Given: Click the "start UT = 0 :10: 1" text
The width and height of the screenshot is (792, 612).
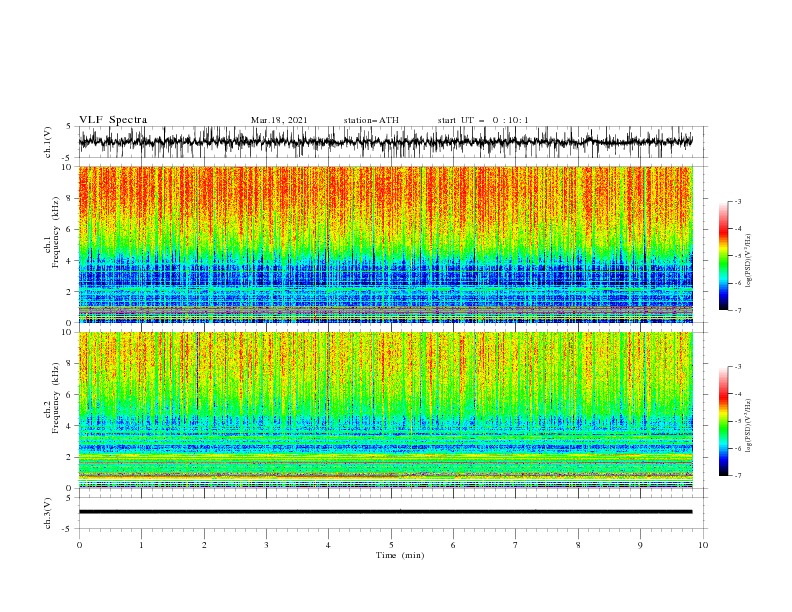Looking at the screenshot, I should coord(482,120).
